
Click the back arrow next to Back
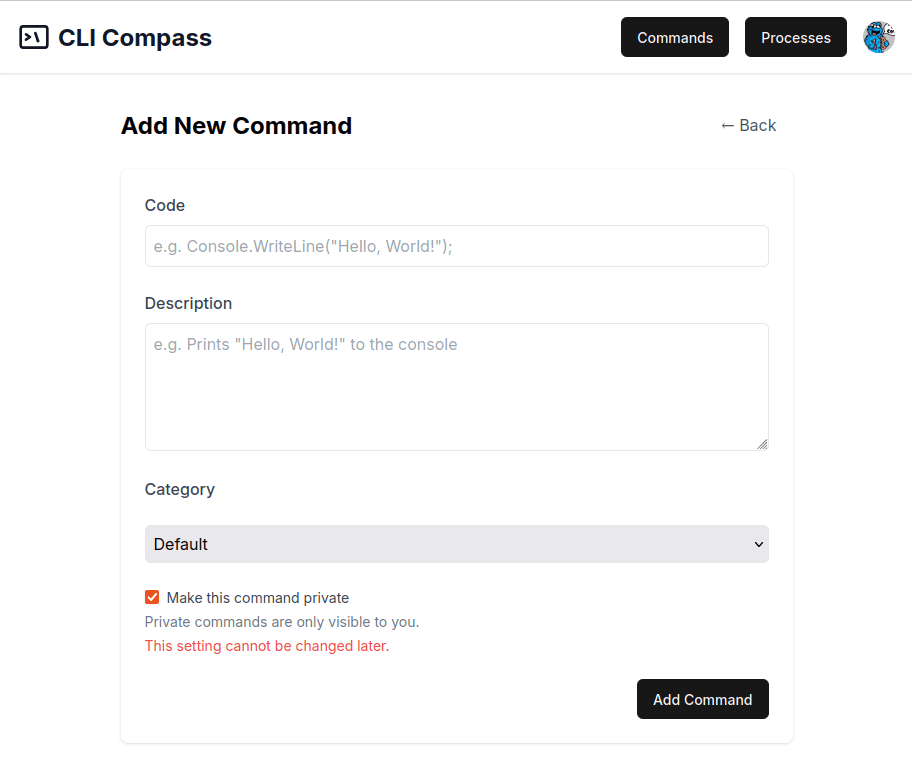tap(727, 125)
